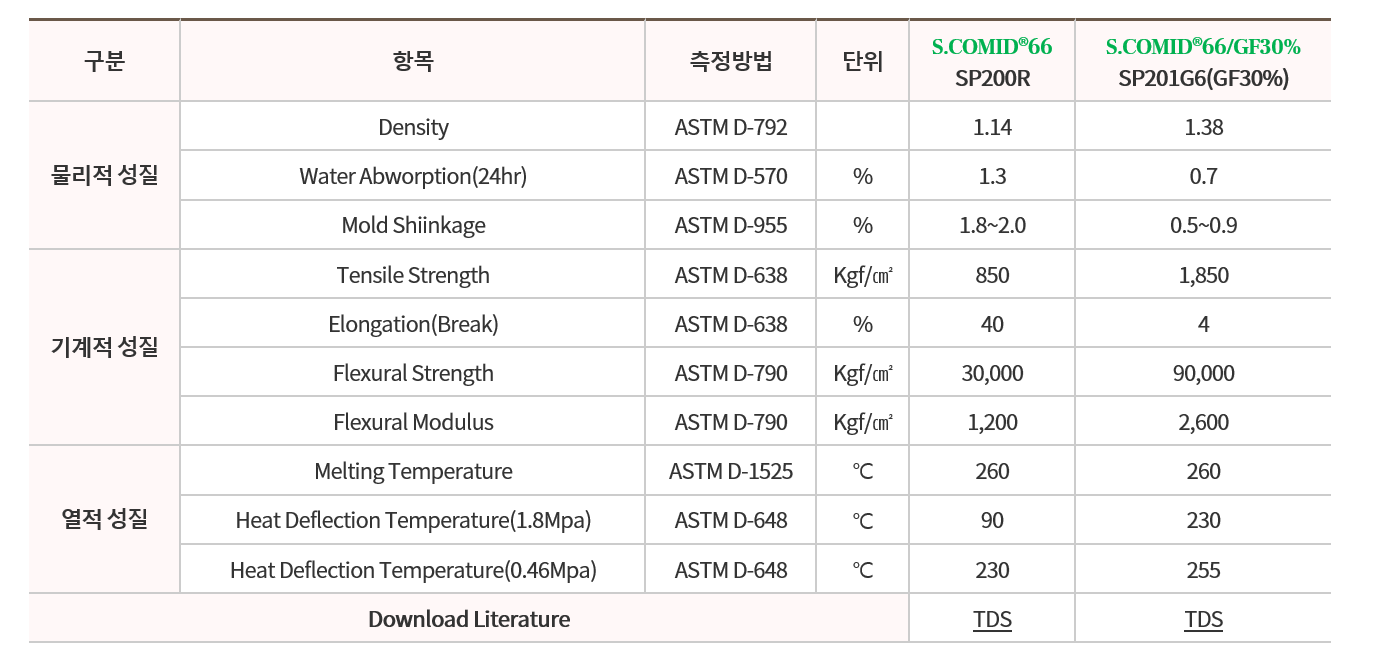Image resolution: width=1380 pixels, height=671 pixels.
Task: Click the S.COMID®66 SP200R column header
Action: [x=992, y=61]
